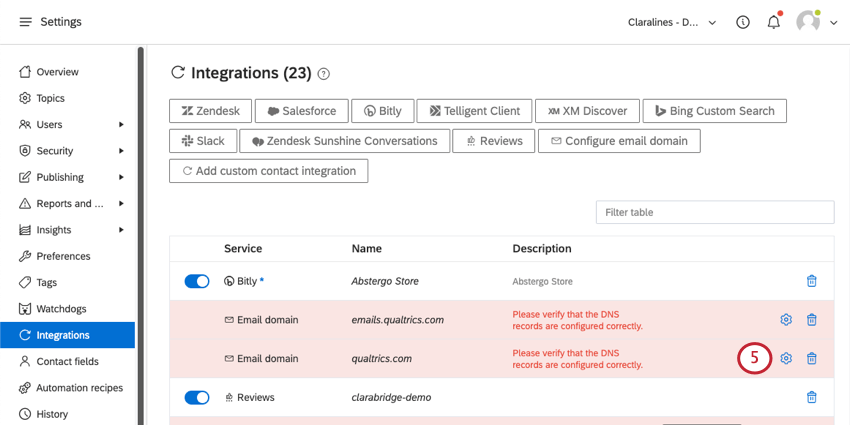Delete the clarabridge-demo Reviews integration
850x425 pixels.
pos(812,397)
